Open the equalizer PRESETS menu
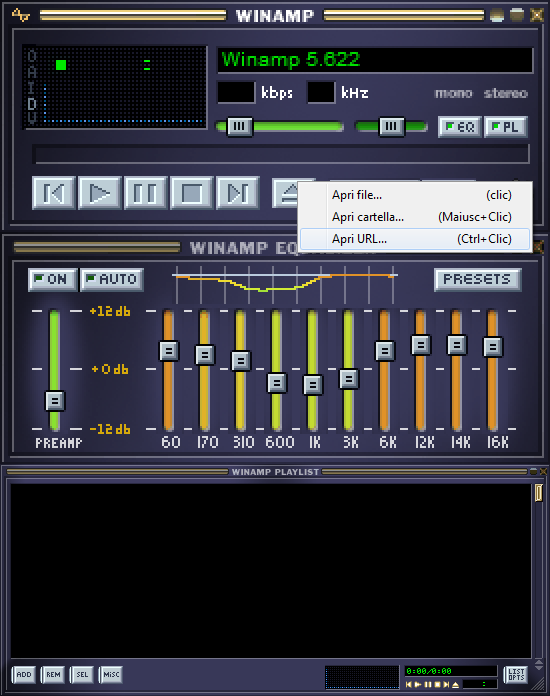 [477, 280]
